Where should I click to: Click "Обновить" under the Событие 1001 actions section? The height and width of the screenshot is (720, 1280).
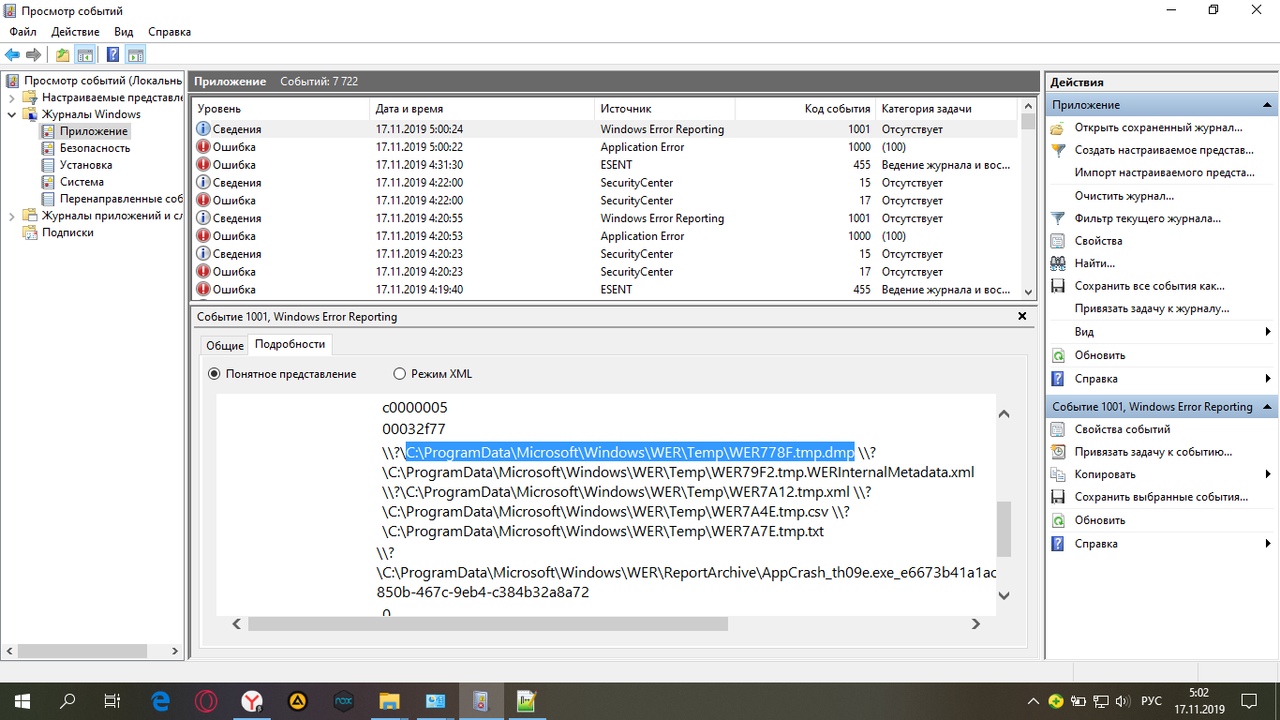tap(1099, 520)
